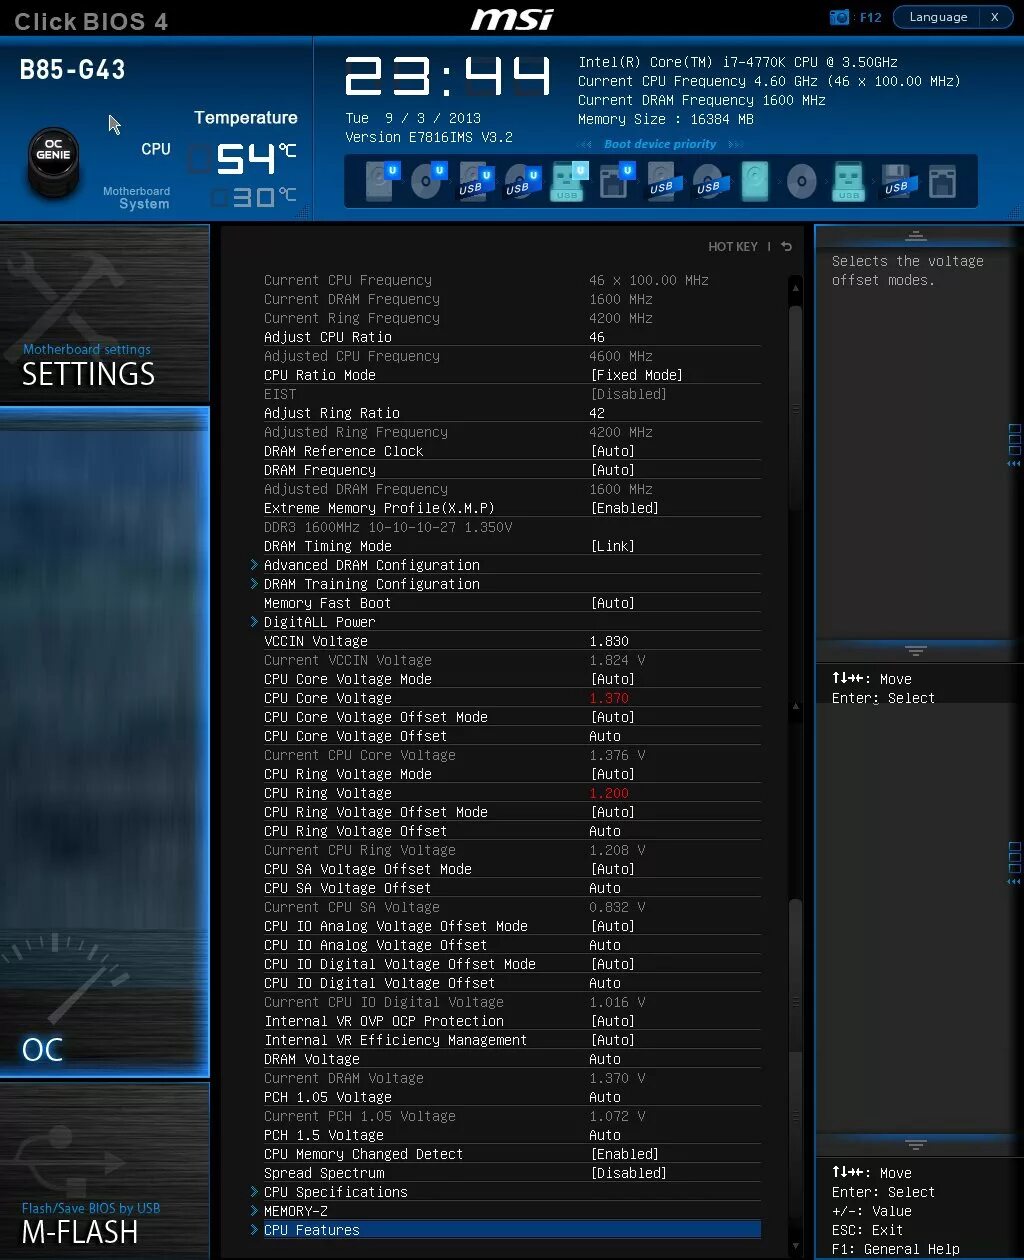
Task: Click the left arrows beside Boot device priority
Action: tap(584, 144)
